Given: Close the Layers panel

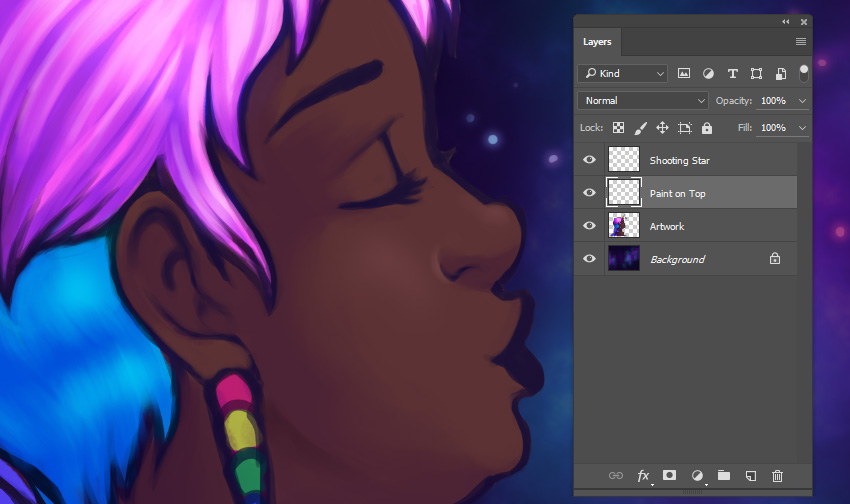Looking at the screenshot, I should click(x=804, y=22).
